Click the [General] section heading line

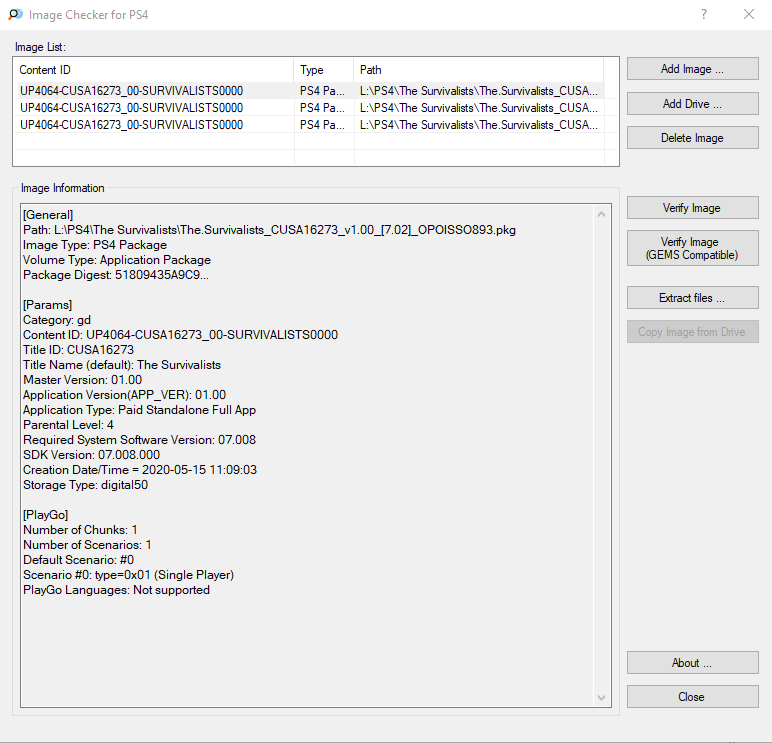48,215
